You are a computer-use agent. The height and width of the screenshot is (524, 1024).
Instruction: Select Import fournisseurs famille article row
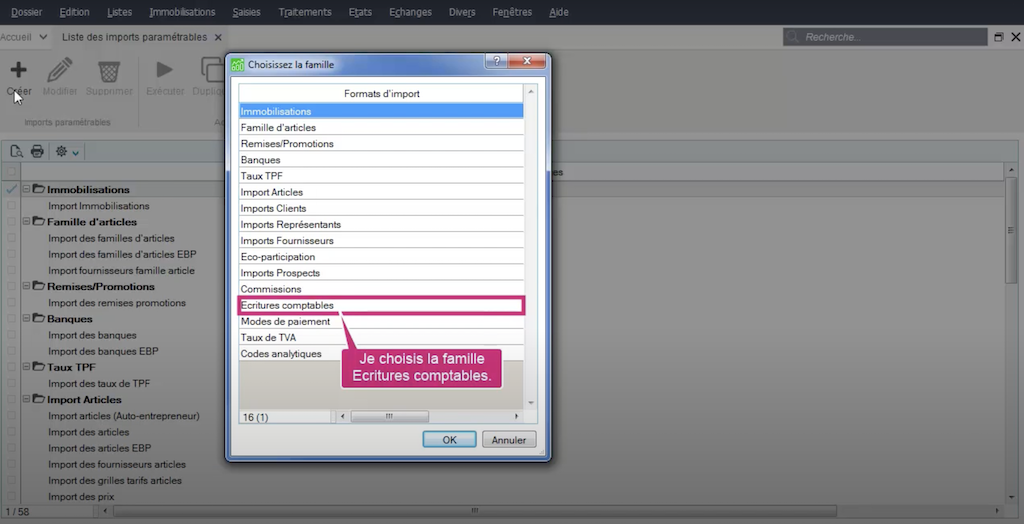click(121, 270)
